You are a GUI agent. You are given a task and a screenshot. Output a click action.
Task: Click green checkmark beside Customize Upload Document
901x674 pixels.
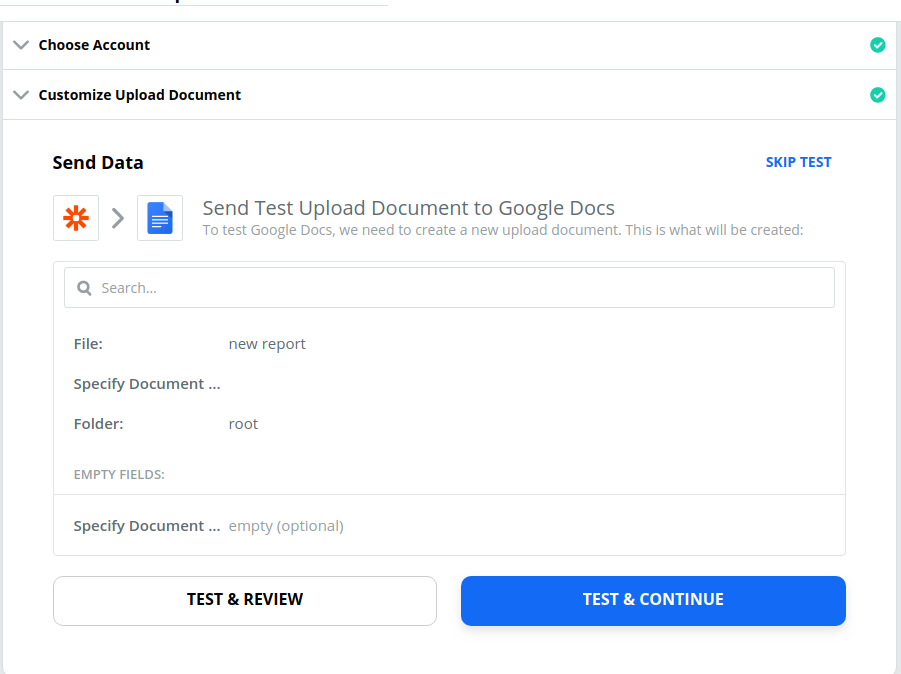[877, 95]
